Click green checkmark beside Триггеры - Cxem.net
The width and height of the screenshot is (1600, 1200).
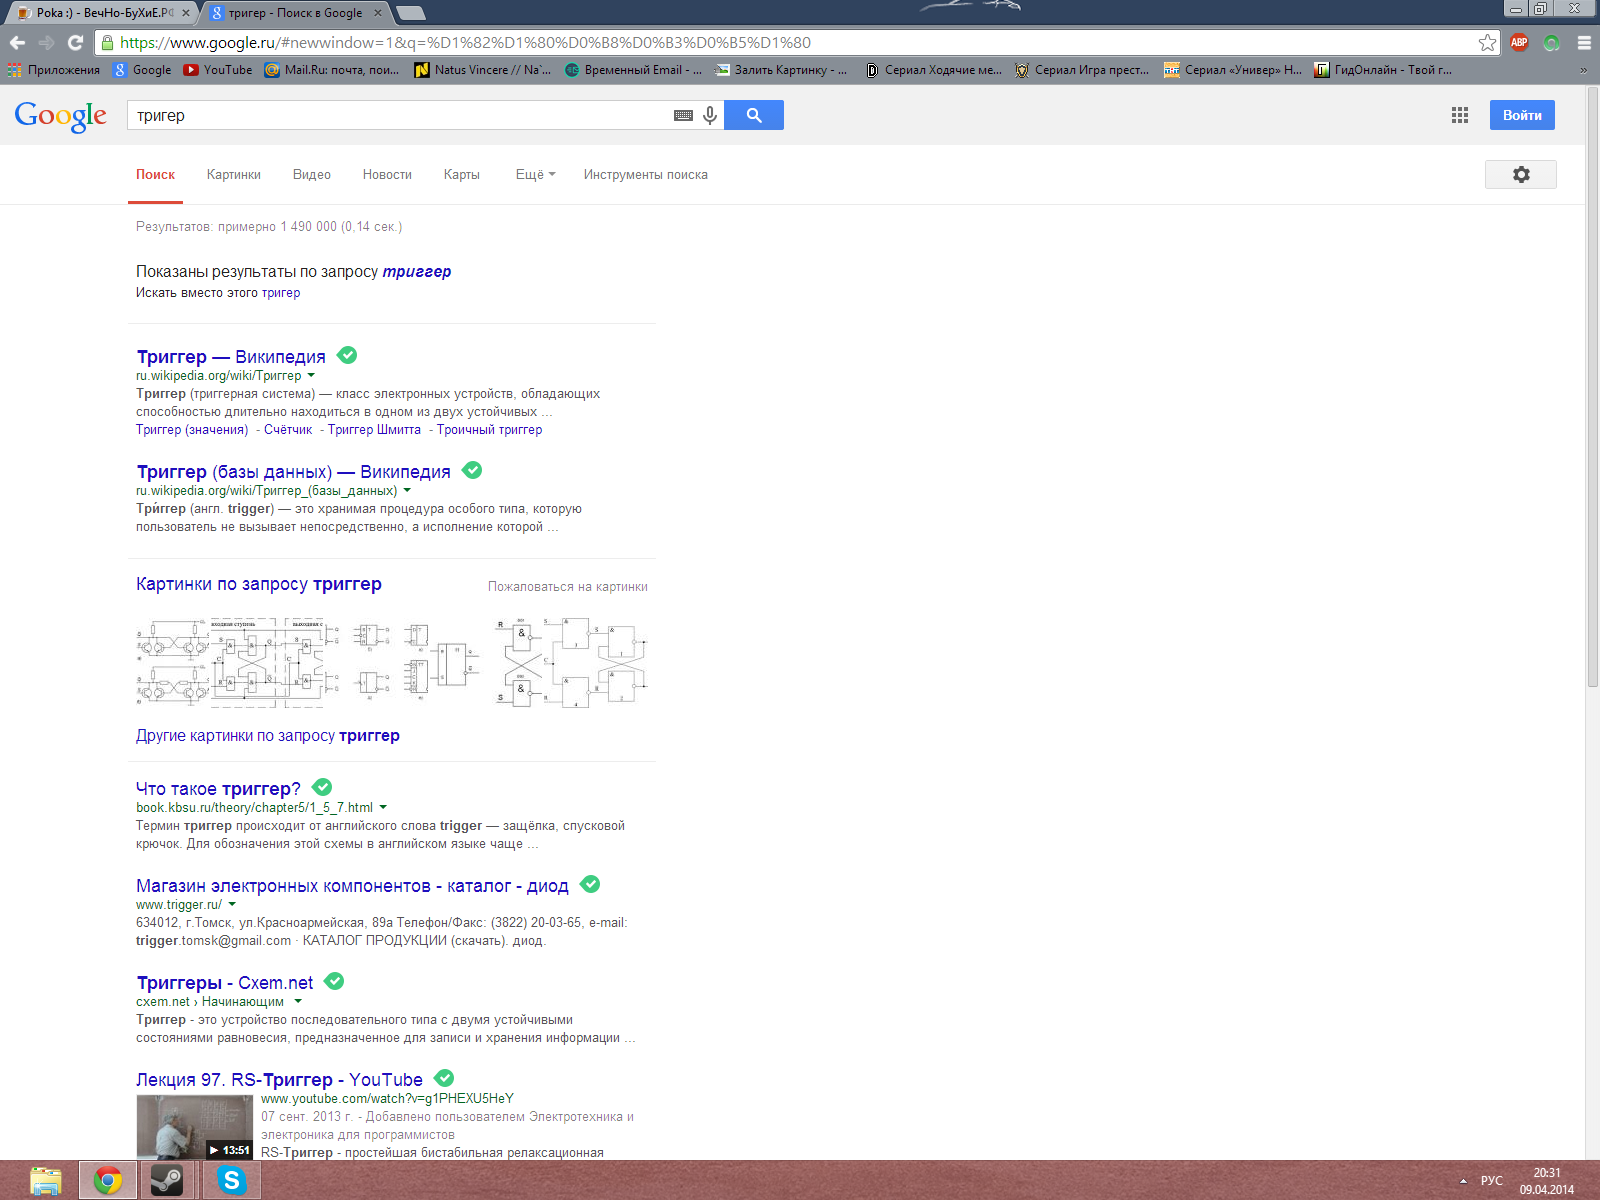(x=334, y=981)
